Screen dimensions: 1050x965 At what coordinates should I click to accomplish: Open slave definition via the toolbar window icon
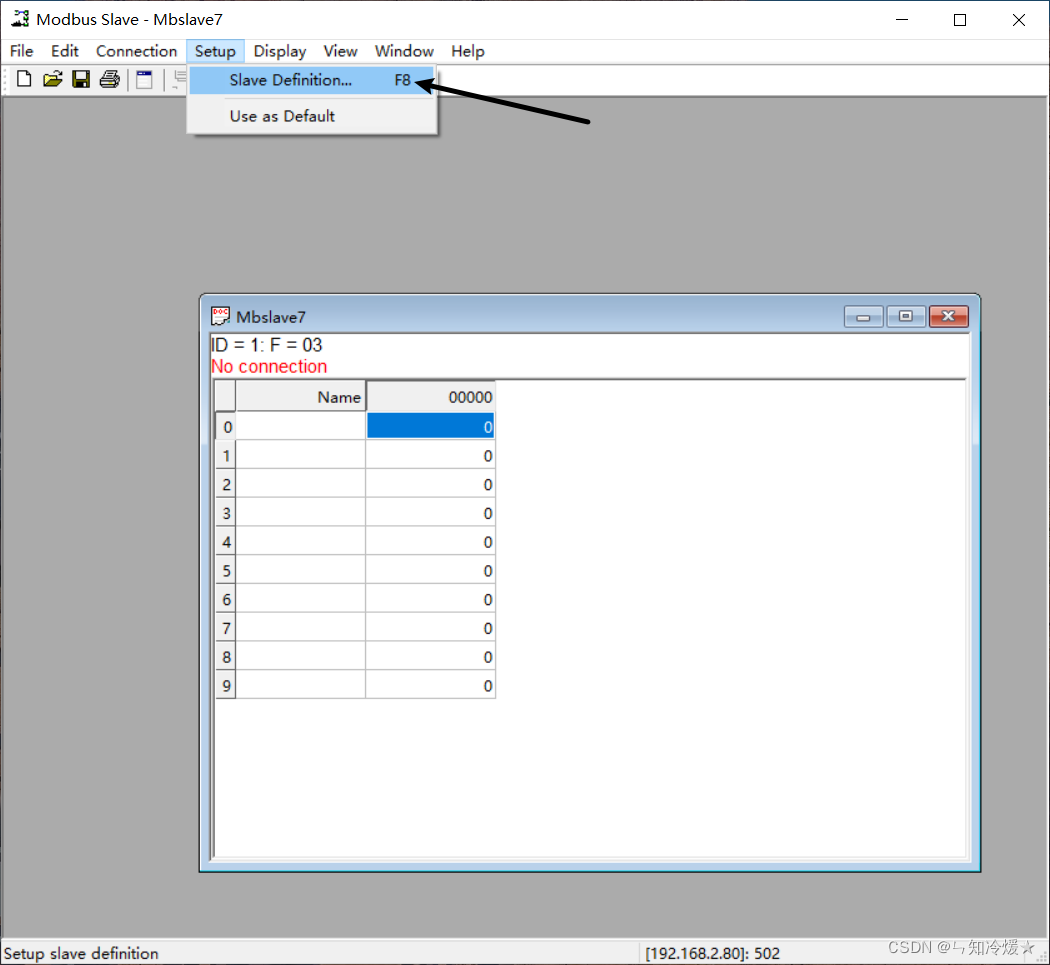[x=143, y=78]
